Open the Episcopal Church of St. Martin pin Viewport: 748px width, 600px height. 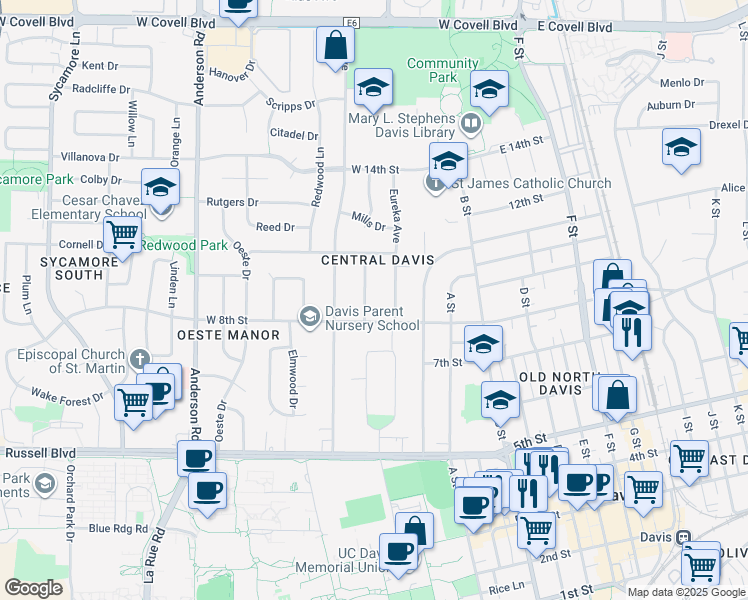141,360
